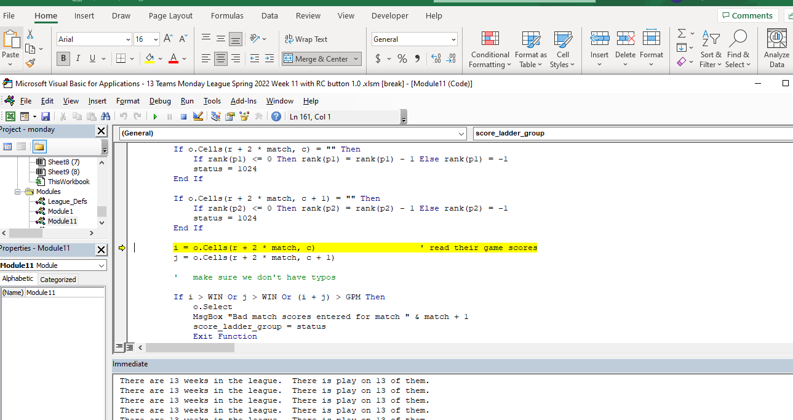793x420 pixels.
Task: Collapse the Modules folder in project tree
Action: coord(18,191)
